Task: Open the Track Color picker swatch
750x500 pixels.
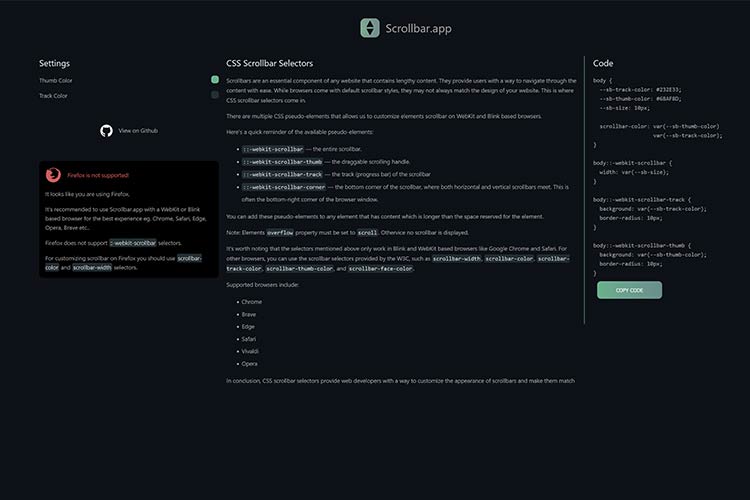Action: coord(215,96)
